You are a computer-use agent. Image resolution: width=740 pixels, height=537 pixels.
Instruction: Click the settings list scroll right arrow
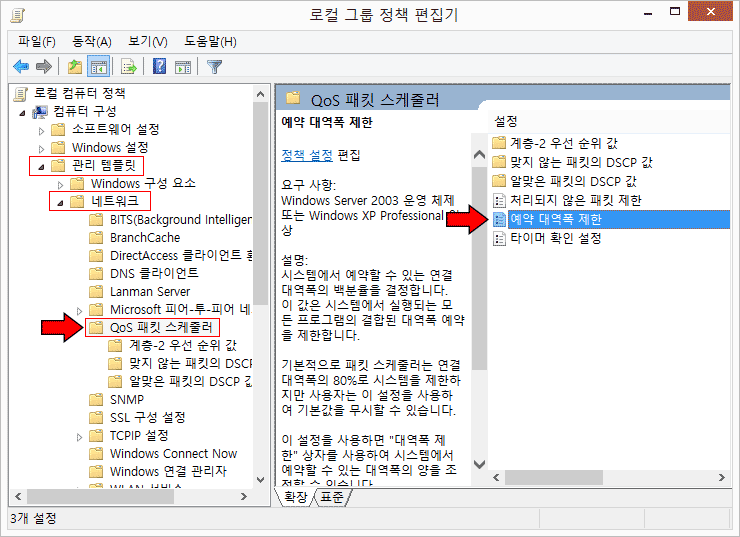722,478
